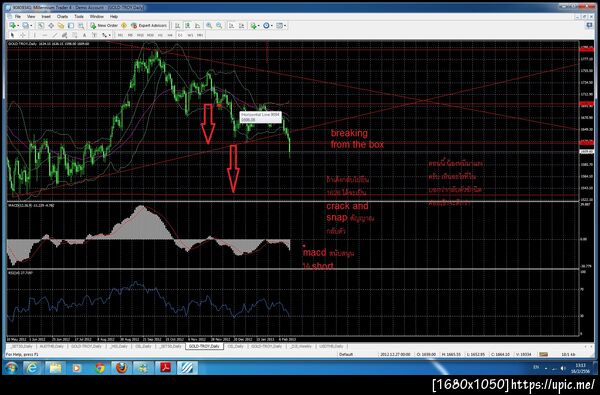Switch timeframe to W1
The image size is (600, 395).
pyautogui.click(x=190, y=35)
